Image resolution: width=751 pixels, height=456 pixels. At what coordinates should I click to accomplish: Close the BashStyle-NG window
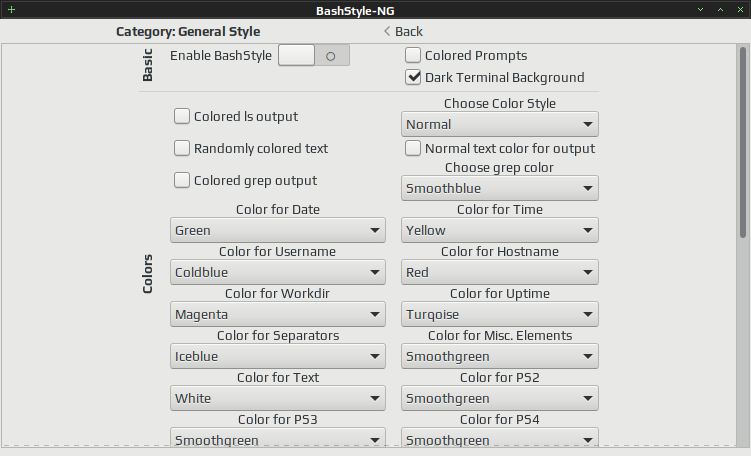(740, 10)
